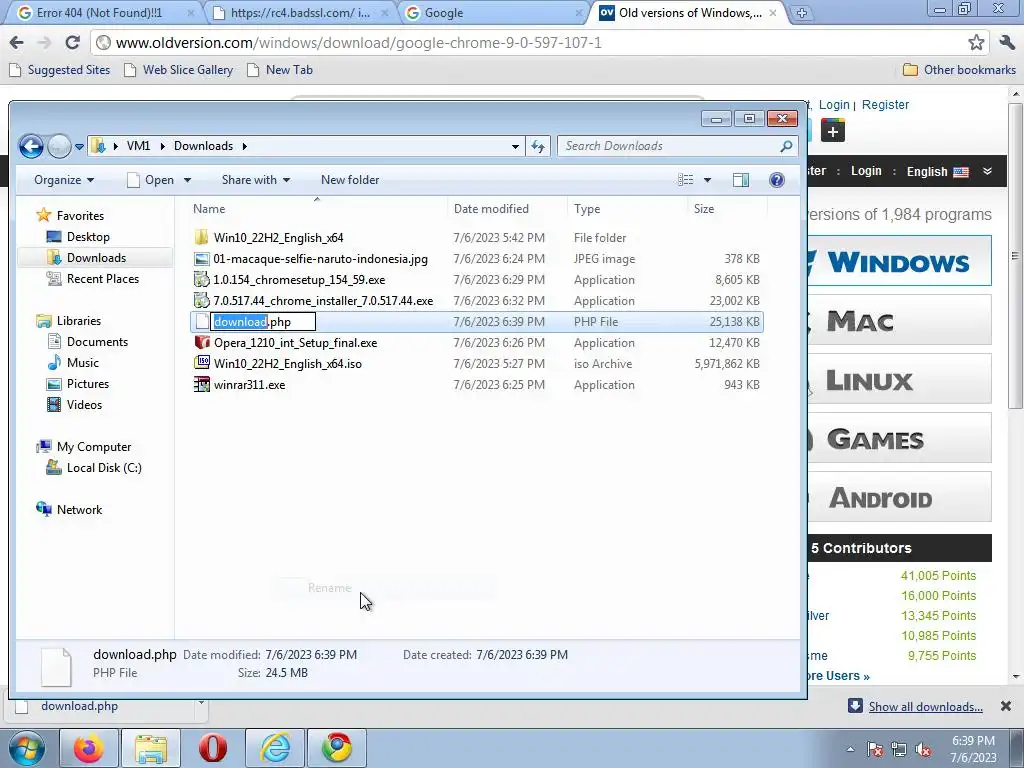Select Old versions of Windows tab
The width and height of the screenshot is (1024, 768).
pos(688,13)
